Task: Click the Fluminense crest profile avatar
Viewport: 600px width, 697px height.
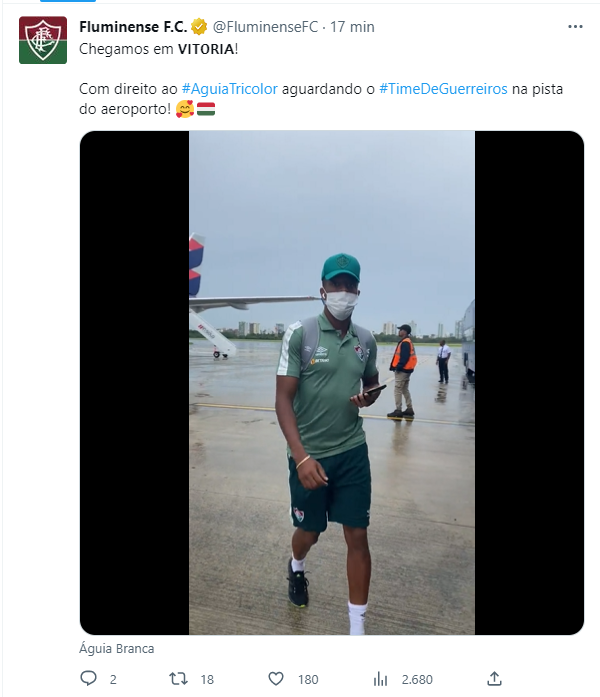Action: (43, 40)
